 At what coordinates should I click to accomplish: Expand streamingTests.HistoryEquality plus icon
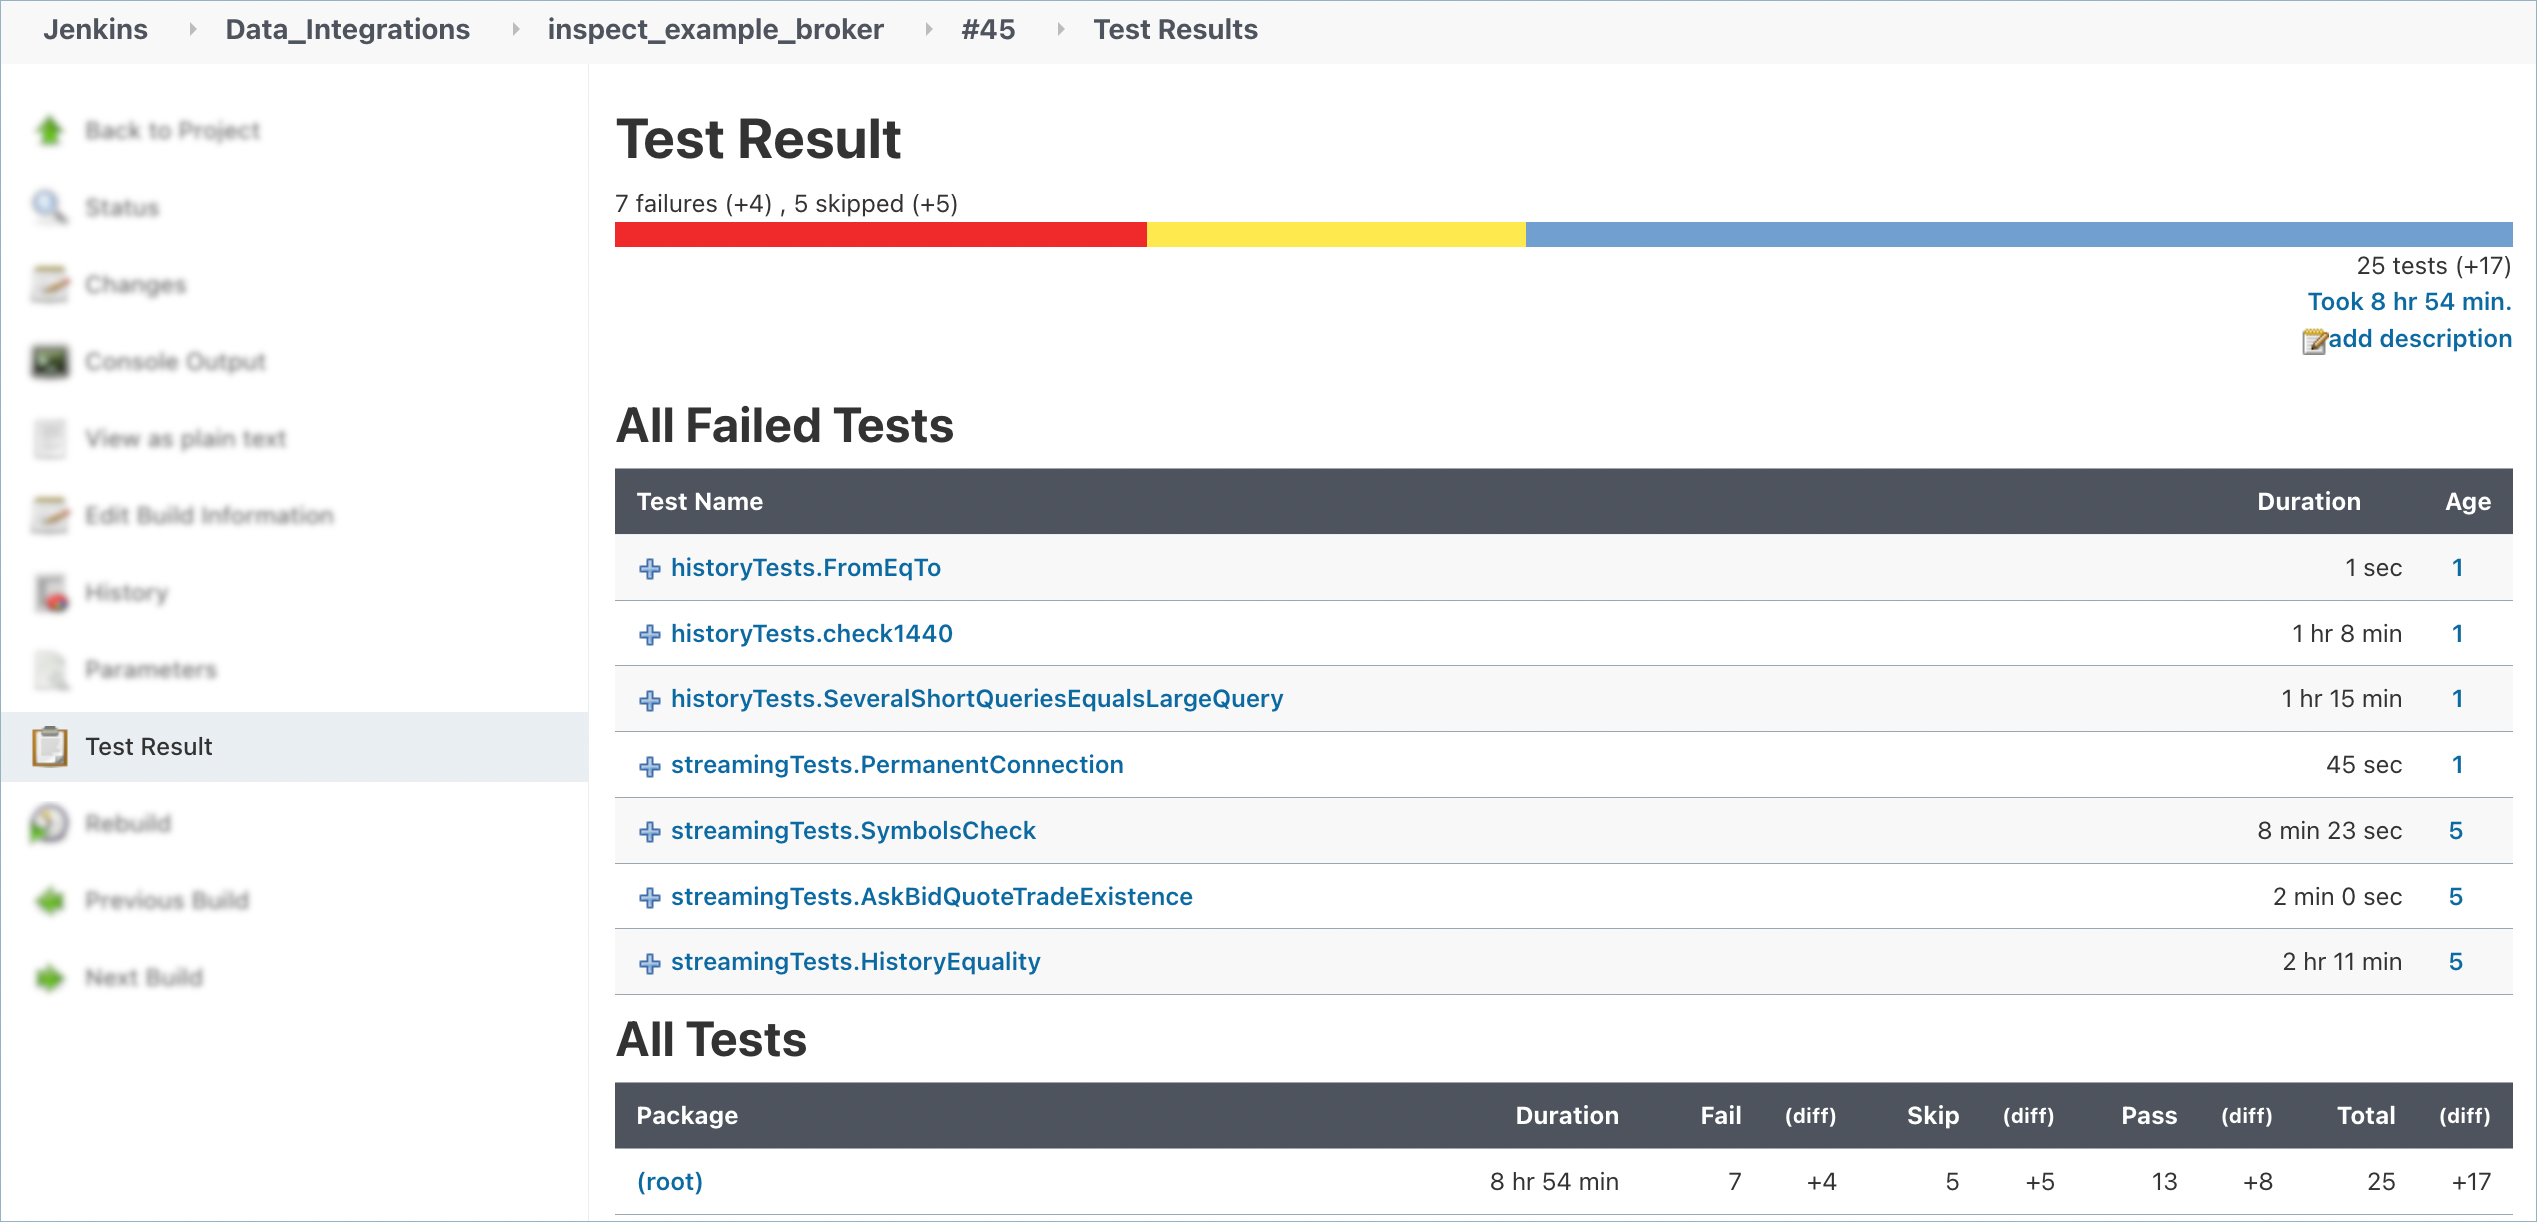[x=650, y=963]
